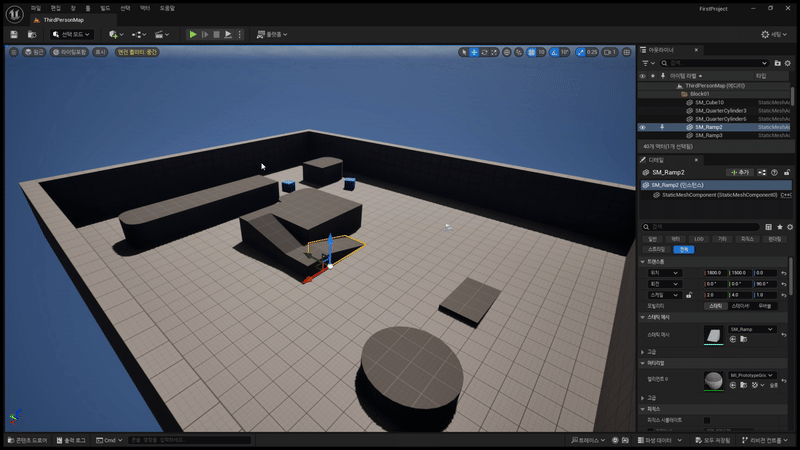Choose the Scale gizmo tool

pos(494,52)
